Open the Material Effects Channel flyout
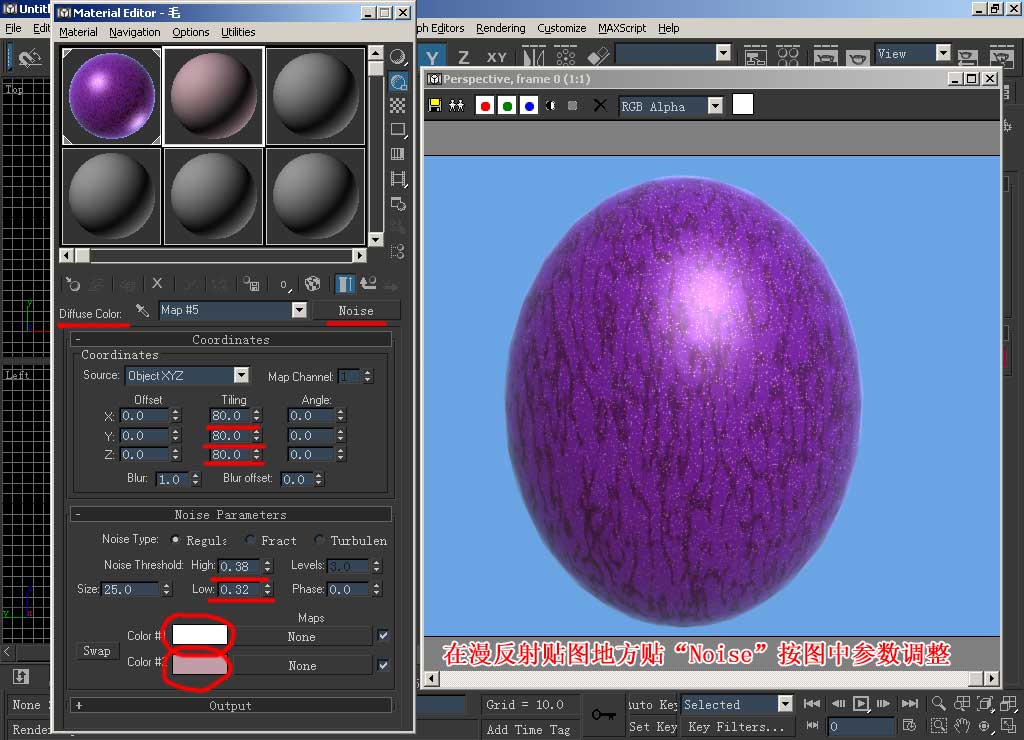Screen dimensions: 1024x740 284,284
